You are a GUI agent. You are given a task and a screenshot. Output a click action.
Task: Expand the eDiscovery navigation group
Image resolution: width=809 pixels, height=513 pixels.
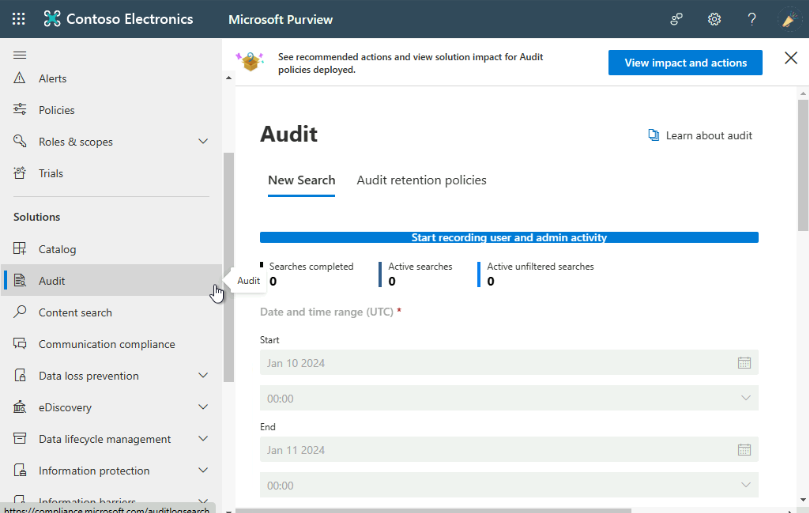(203, 408)
